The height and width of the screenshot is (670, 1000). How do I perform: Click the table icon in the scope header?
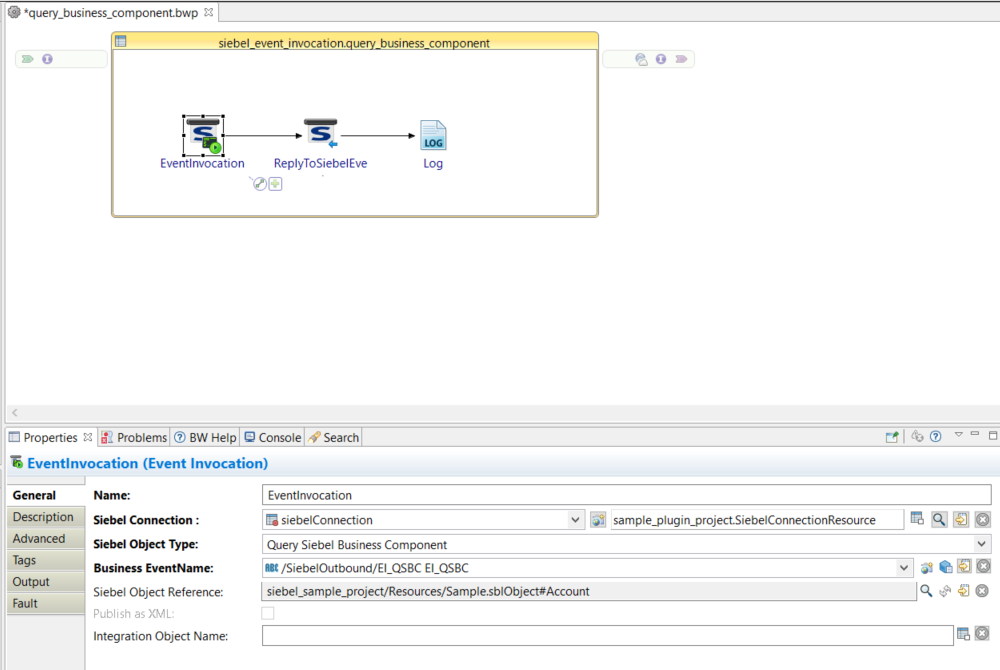[x=121, y=41]
